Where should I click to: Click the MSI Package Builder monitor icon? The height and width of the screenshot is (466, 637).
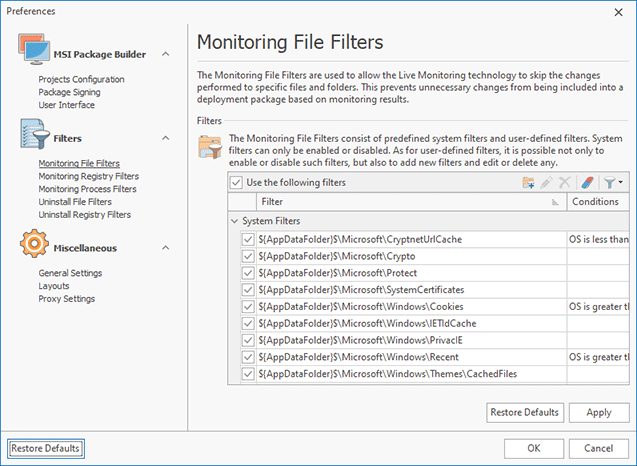tap(34, 49)
